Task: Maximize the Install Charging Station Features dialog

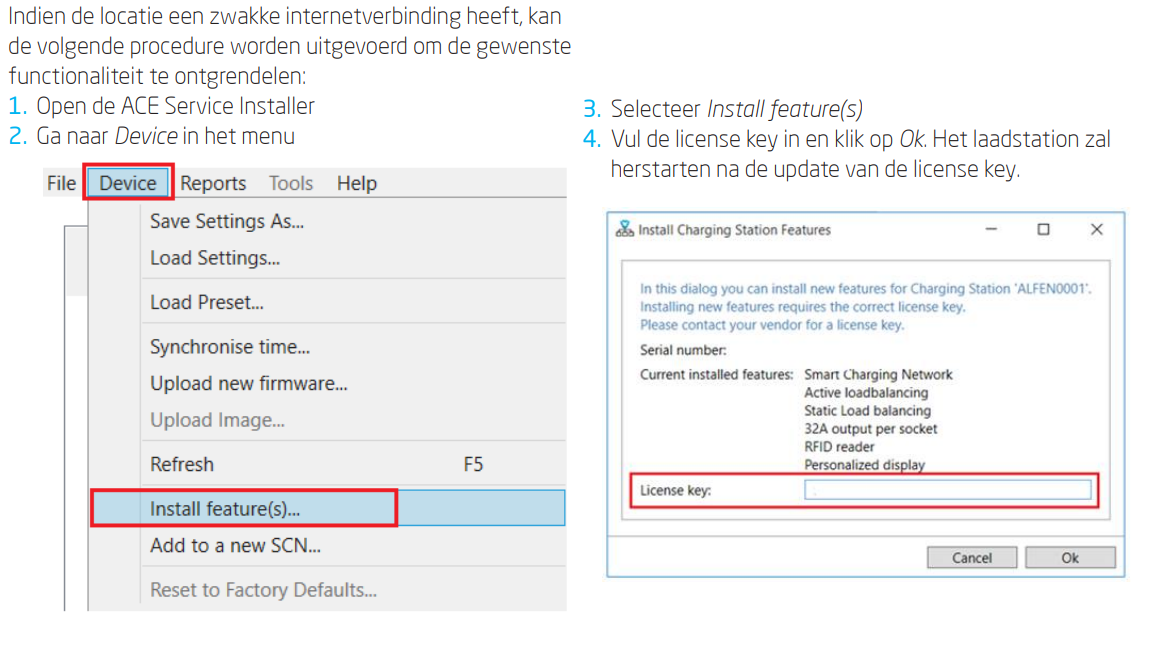Action: 1044,230
